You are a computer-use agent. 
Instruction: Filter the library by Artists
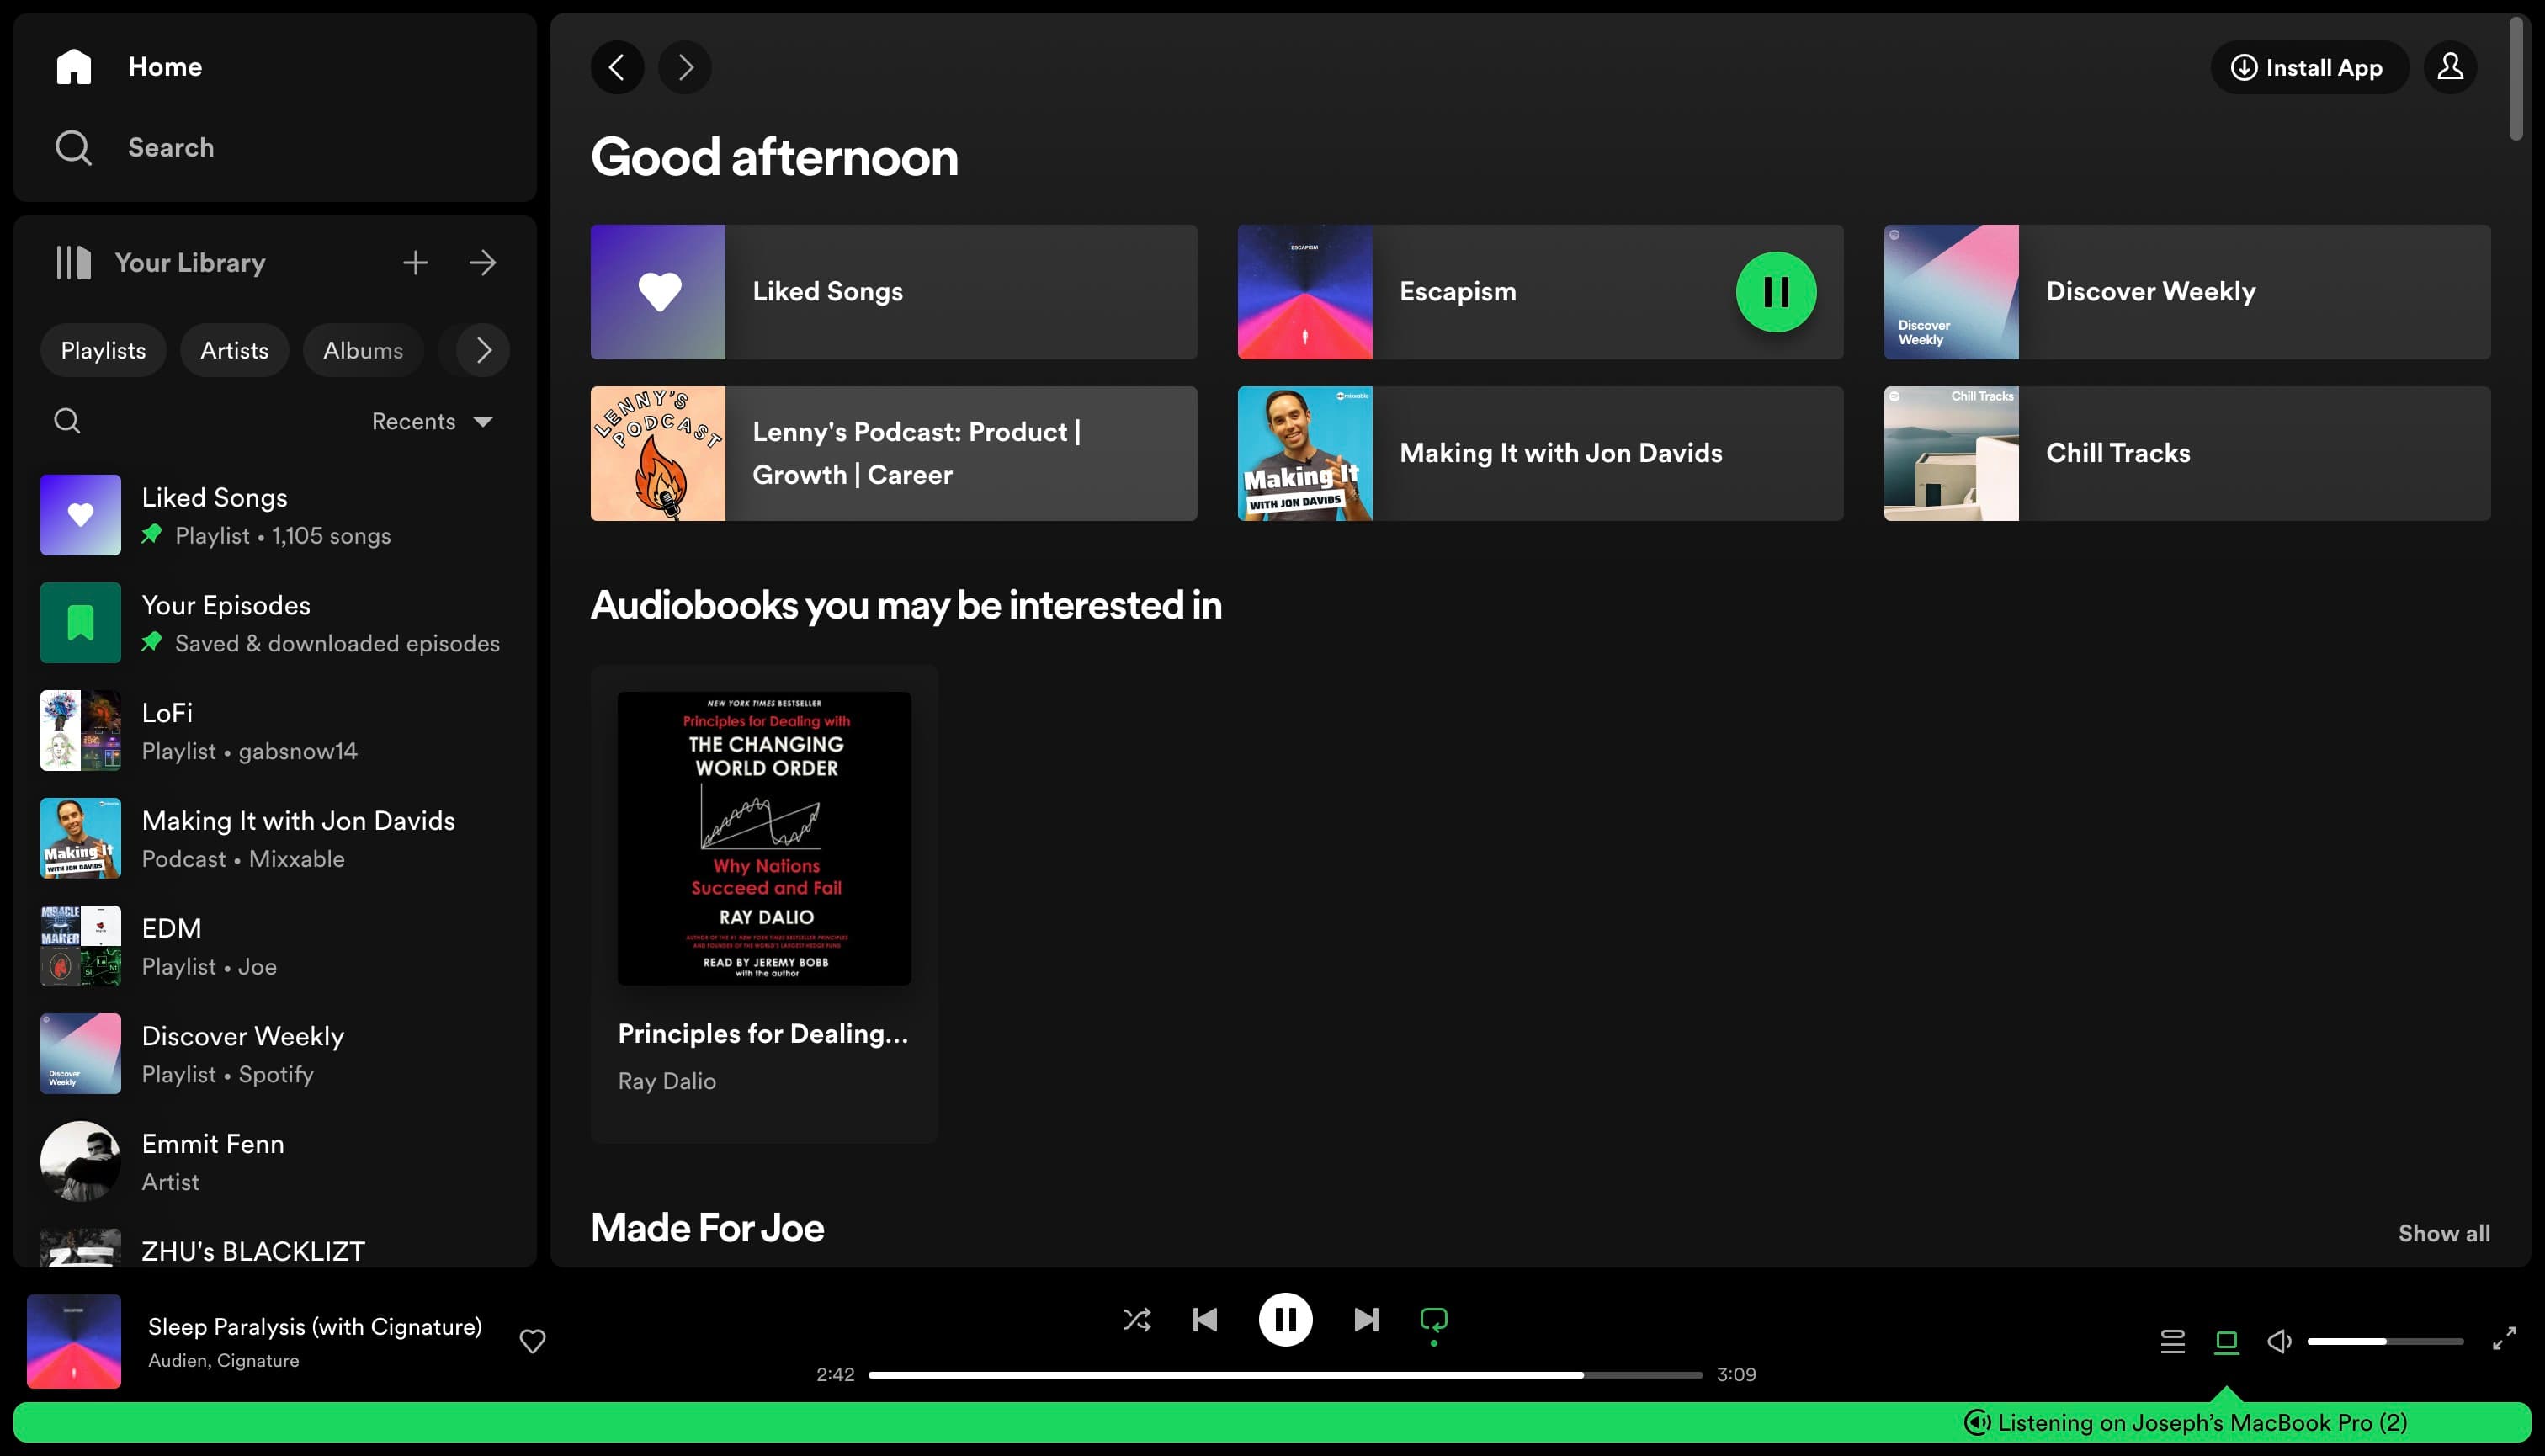coord(234,350)
